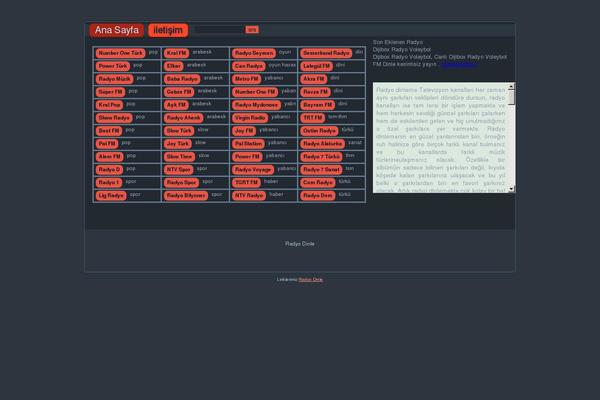
Task: Open Aşk FM arabesk station
Action: 176,105
